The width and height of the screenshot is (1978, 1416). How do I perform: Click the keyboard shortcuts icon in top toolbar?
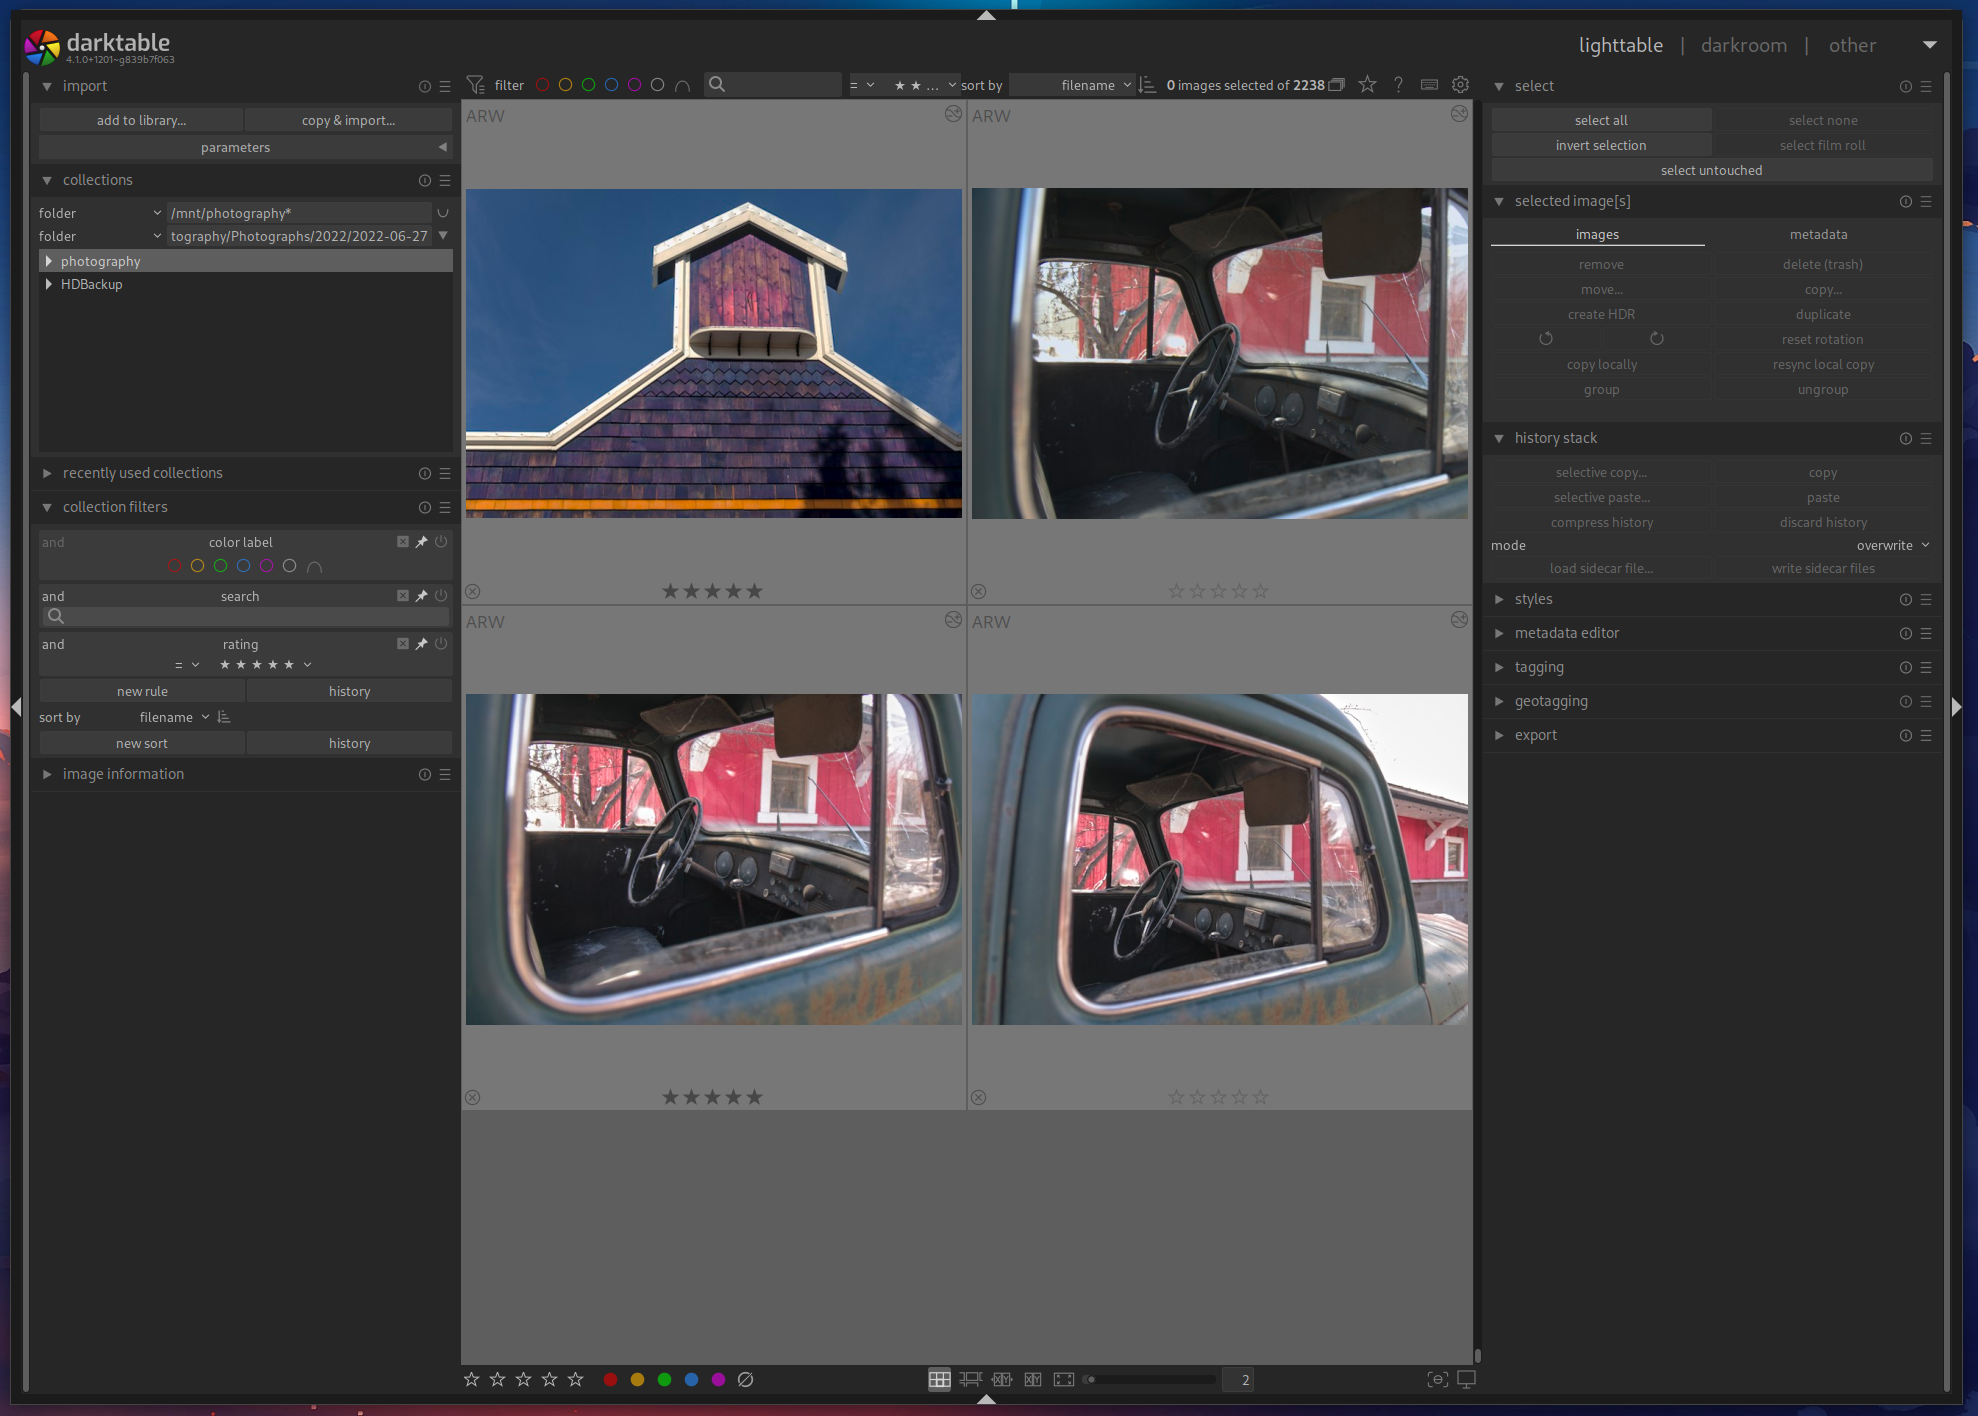pyautogui.click(x=1429, y=85)
